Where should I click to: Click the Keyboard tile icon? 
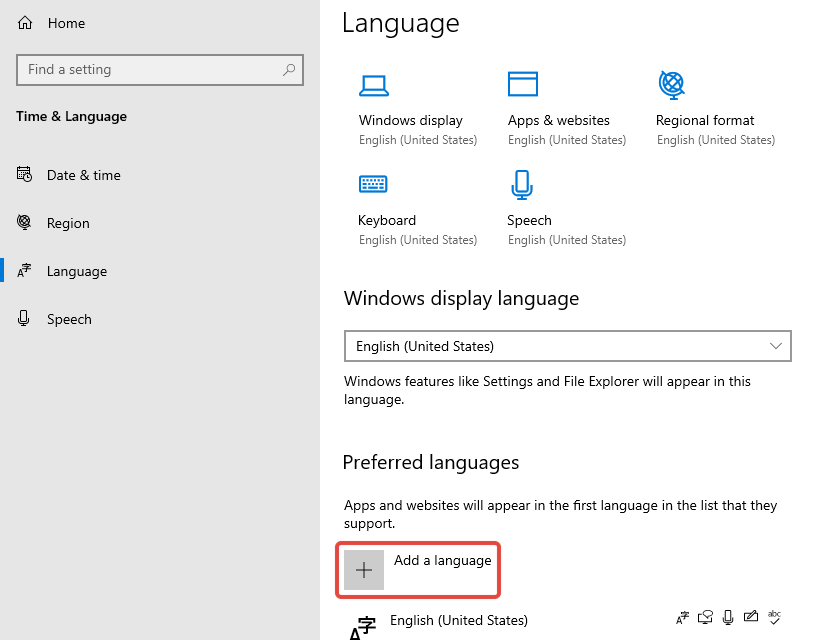(373, 184)
